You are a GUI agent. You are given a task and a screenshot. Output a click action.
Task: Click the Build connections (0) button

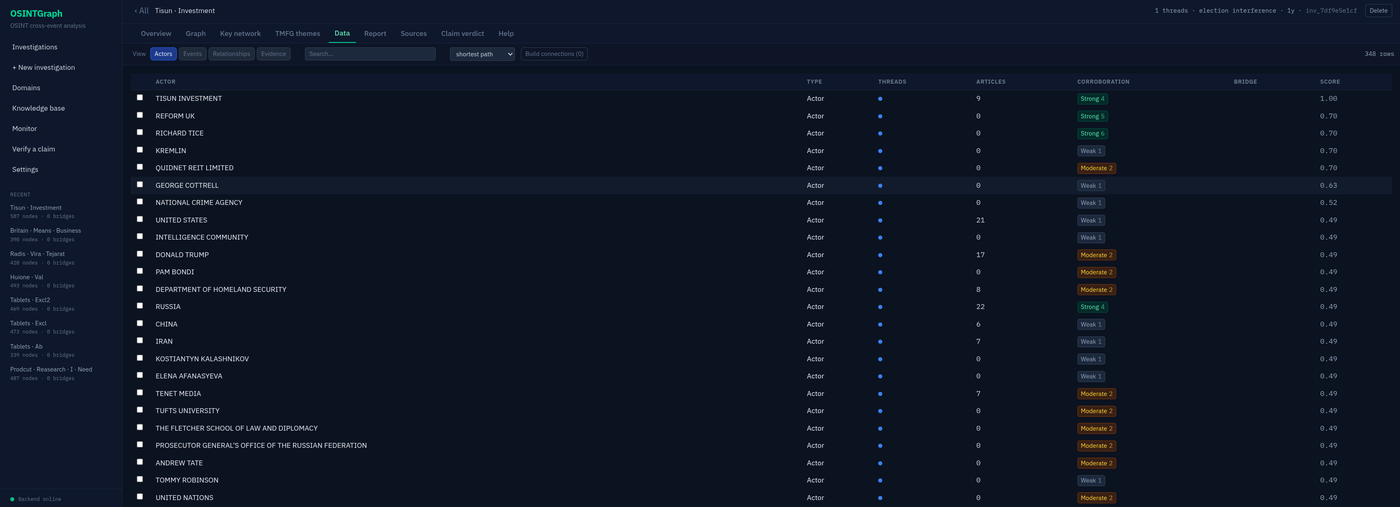(x=554, y=54)
